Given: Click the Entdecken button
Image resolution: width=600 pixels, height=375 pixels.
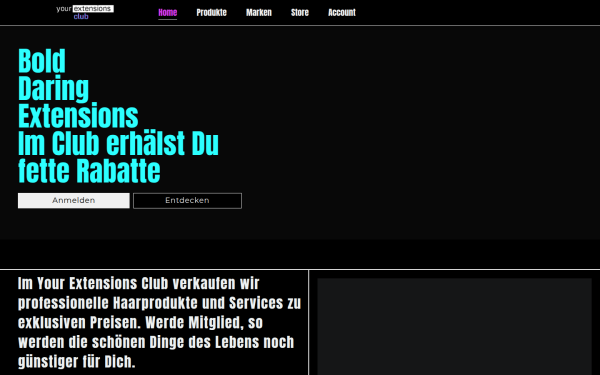Looking at the screenshot, I should [x=188, y=201].
